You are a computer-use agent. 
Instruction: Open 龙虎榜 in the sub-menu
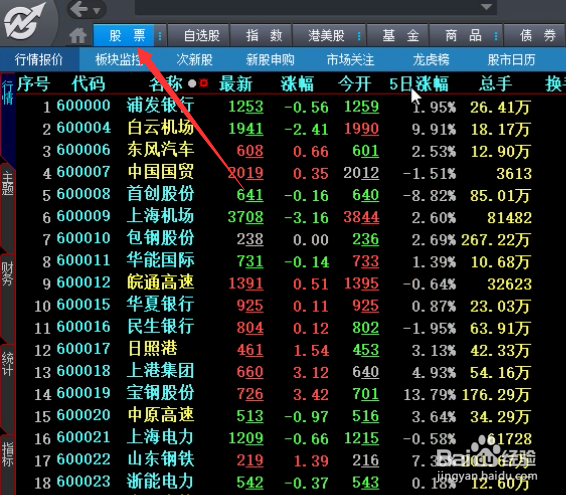[431, 59]
